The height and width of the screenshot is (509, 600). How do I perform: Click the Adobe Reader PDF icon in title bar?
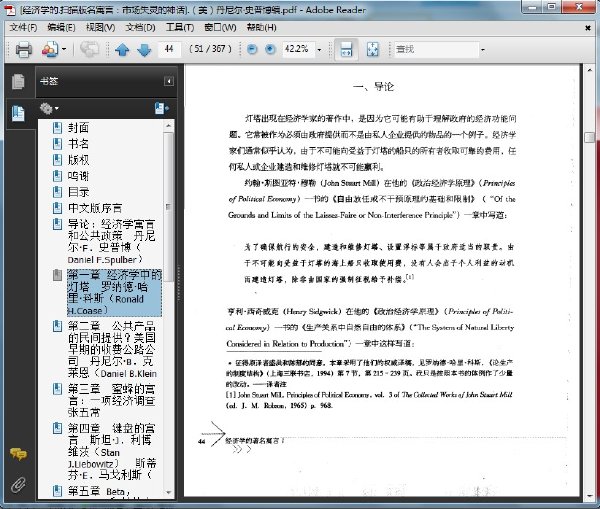(x=10, y=10)
